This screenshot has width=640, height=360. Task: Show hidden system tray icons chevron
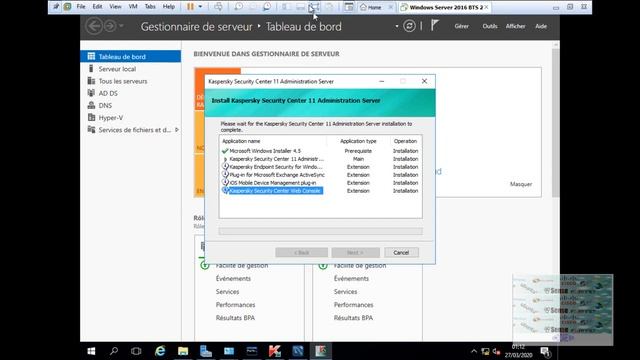[473, 351]
